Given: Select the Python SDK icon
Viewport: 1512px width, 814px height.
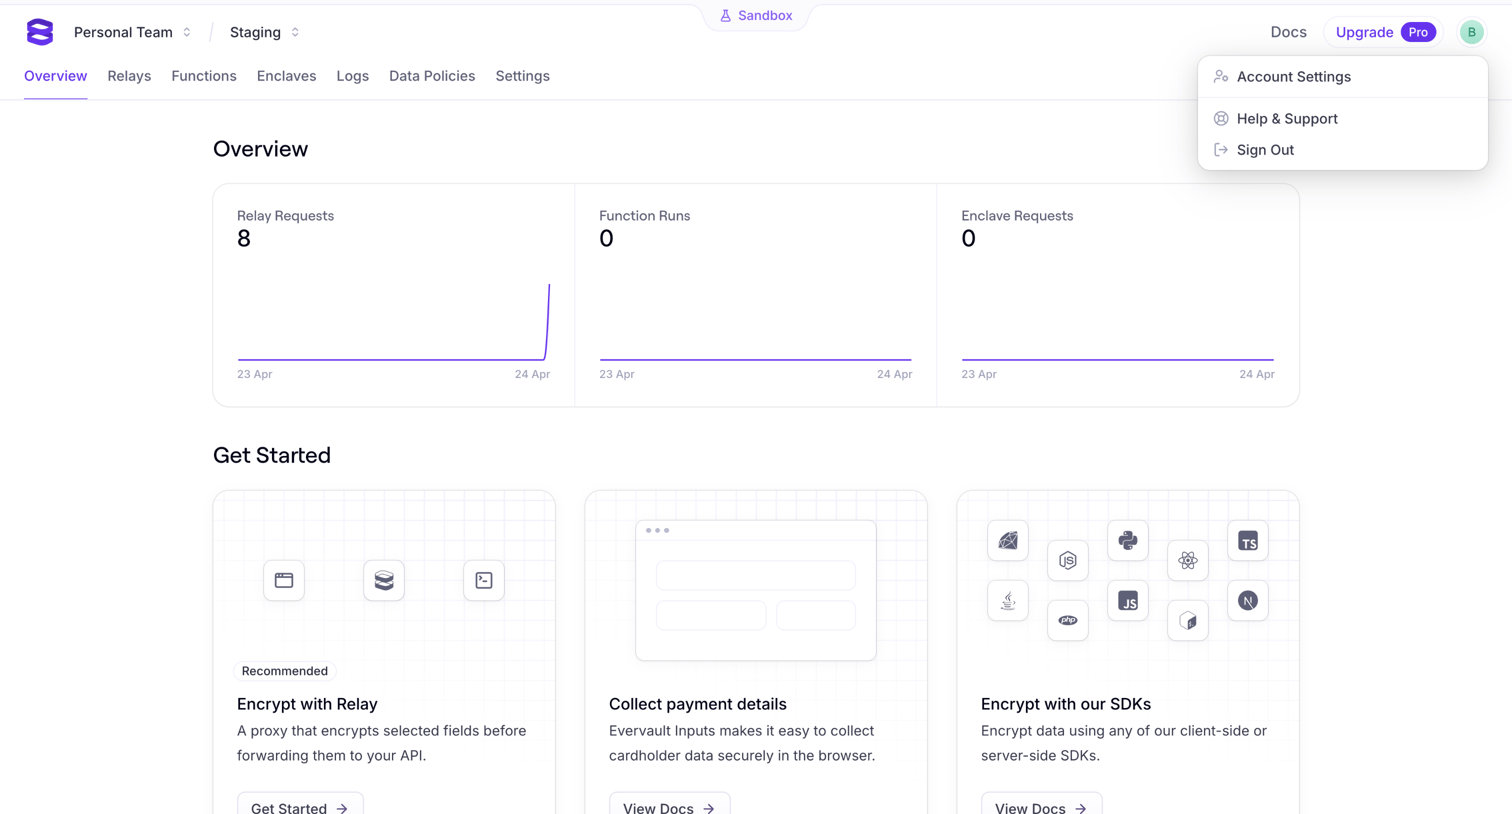Looking at the screenshot, I should [1128, 541].
